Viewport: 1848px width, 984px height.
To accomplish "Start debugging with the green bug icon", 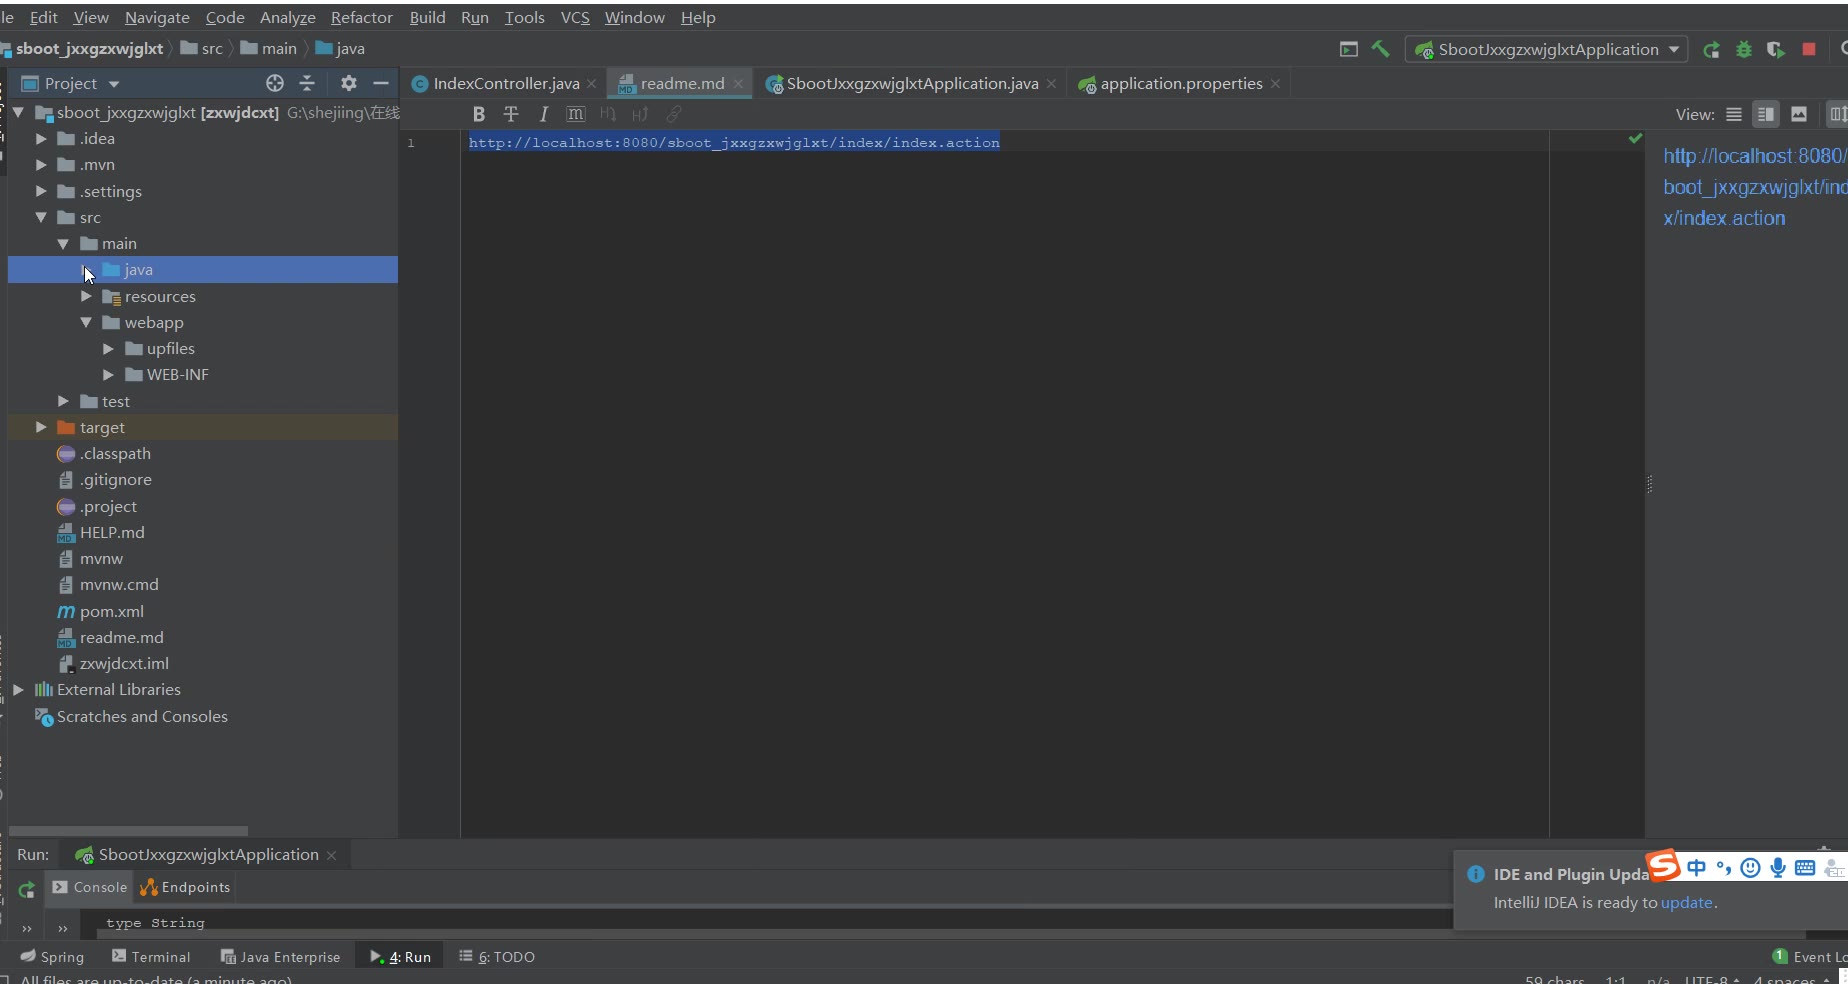I will pyautogui.click(x=1744, y=49).
